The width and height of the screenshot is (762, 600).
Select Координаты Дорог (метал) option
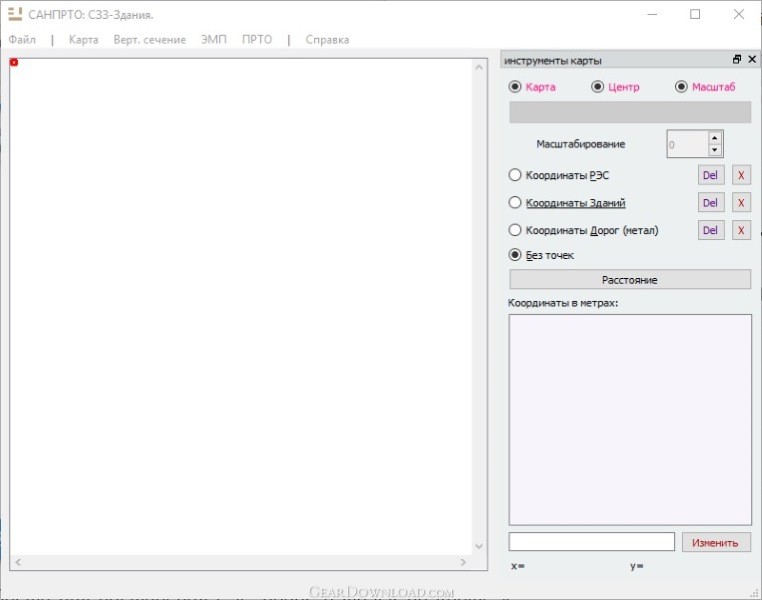583,230
